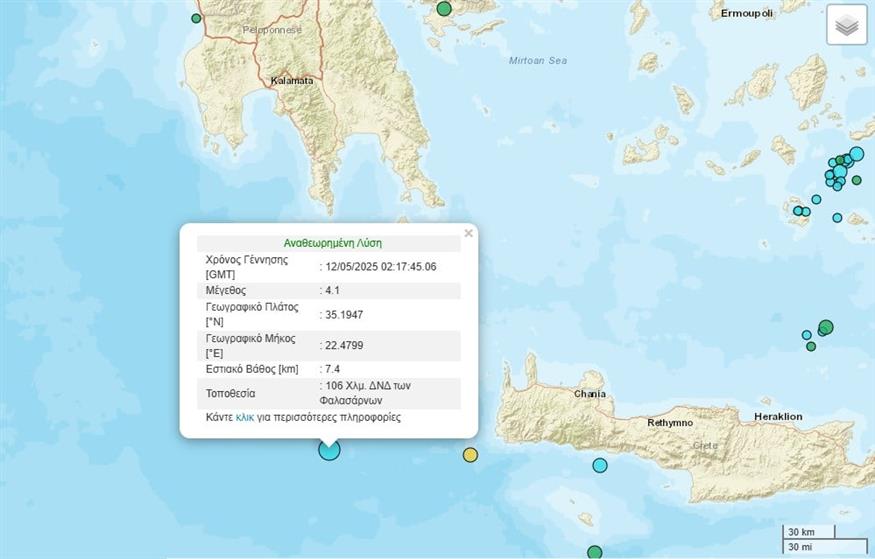Image resolution: width=875 pixels, height=559 pixels.
Task: Click the green earthquake marker at the bottom edge
Action: pos(595,552)
